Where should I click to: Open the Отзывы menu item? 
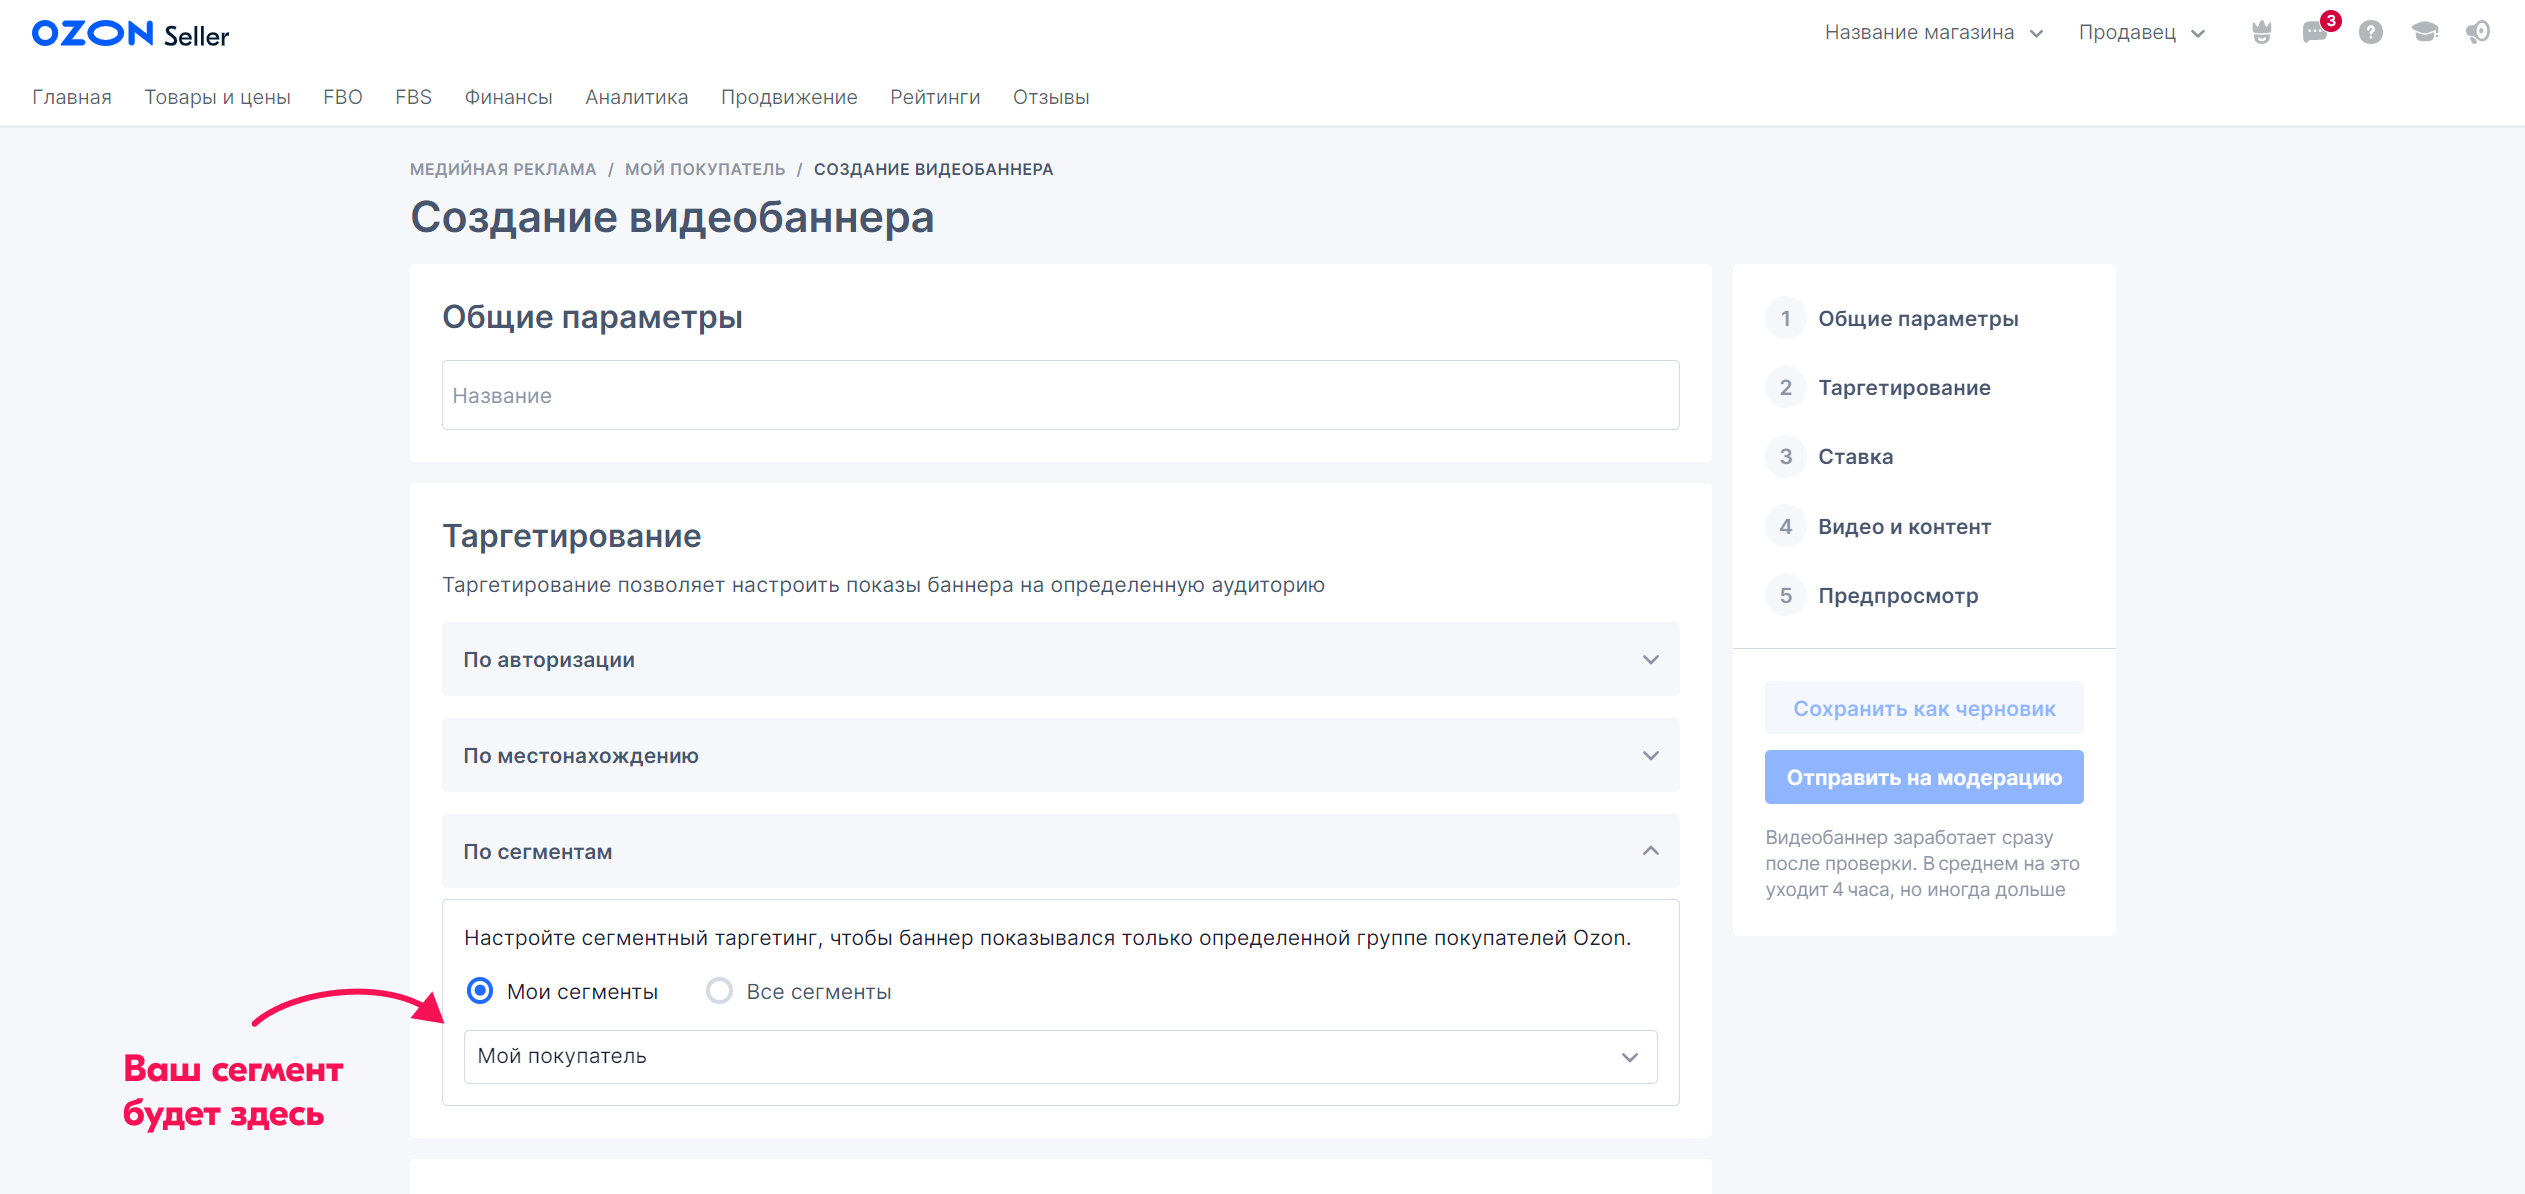point(1051,97)
